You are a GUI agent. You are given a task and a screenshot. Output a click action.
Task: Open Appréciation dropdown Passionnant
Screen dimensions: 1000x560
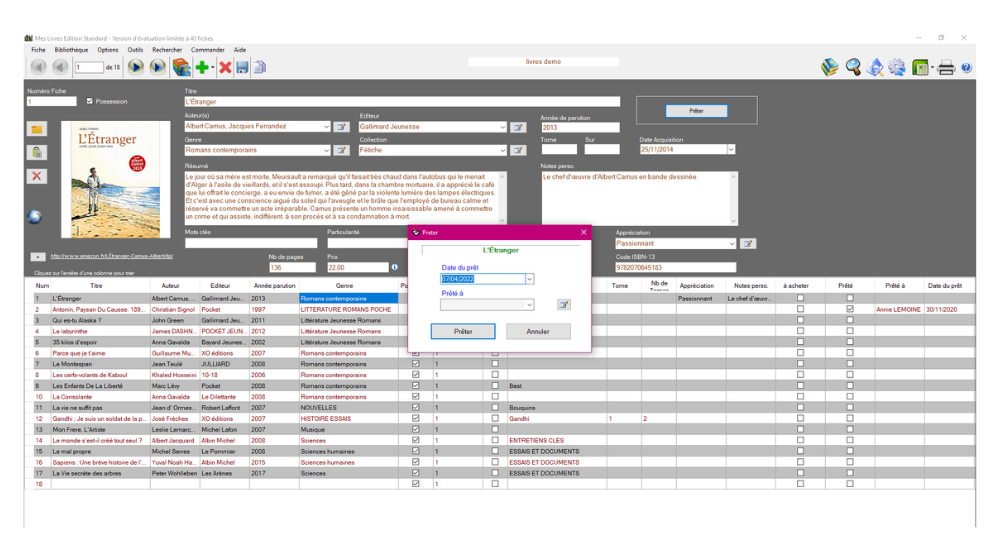[x=731, y=244]
